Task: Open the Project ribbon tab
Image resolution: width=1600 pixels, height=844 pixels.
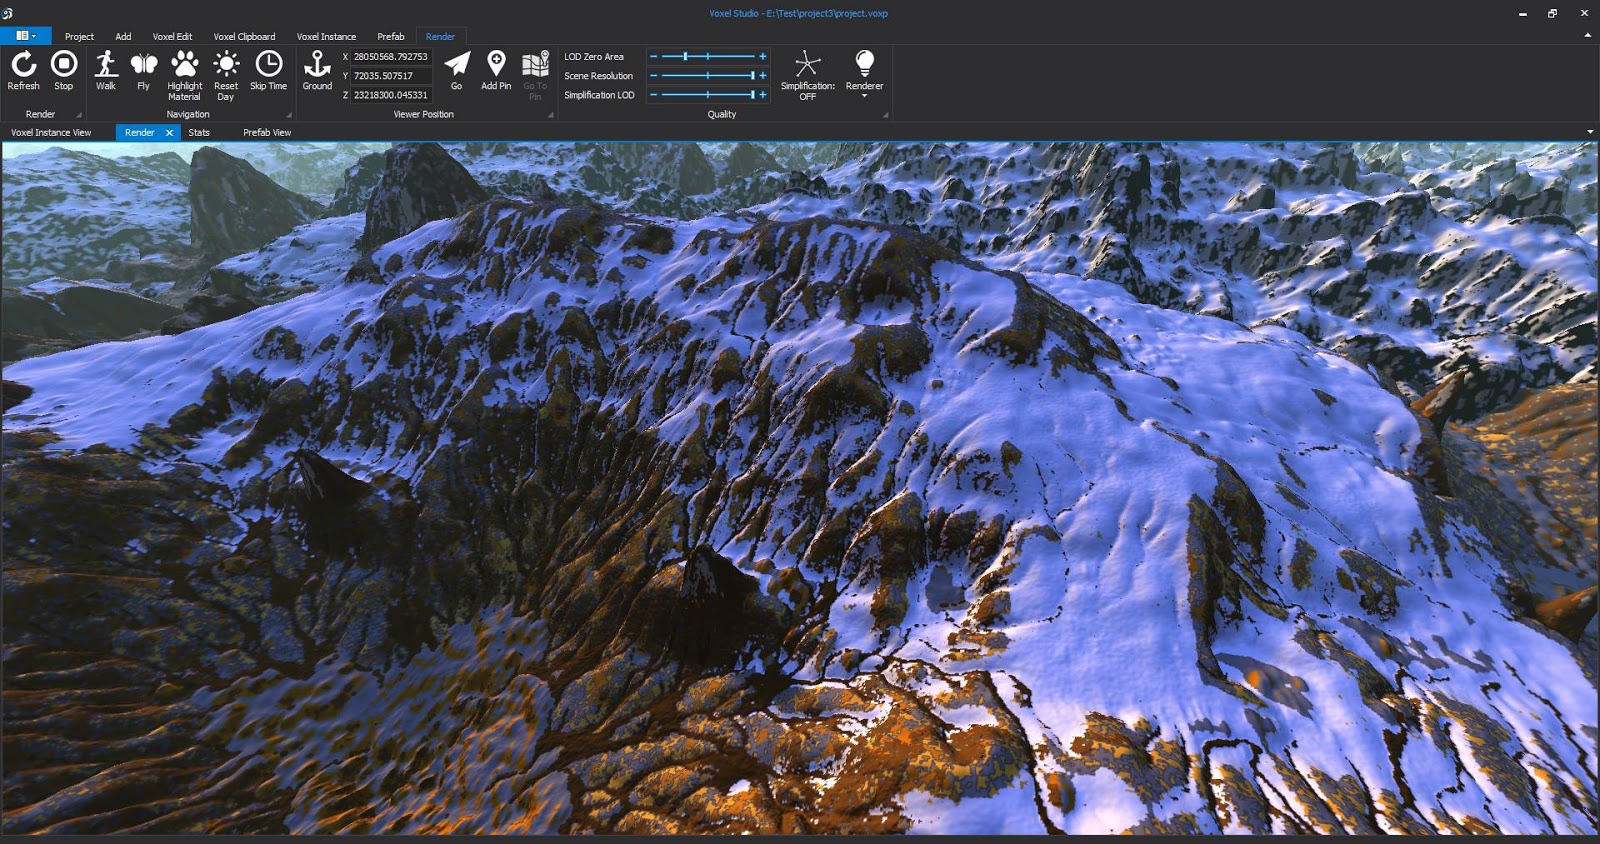Action: point(79,37)
